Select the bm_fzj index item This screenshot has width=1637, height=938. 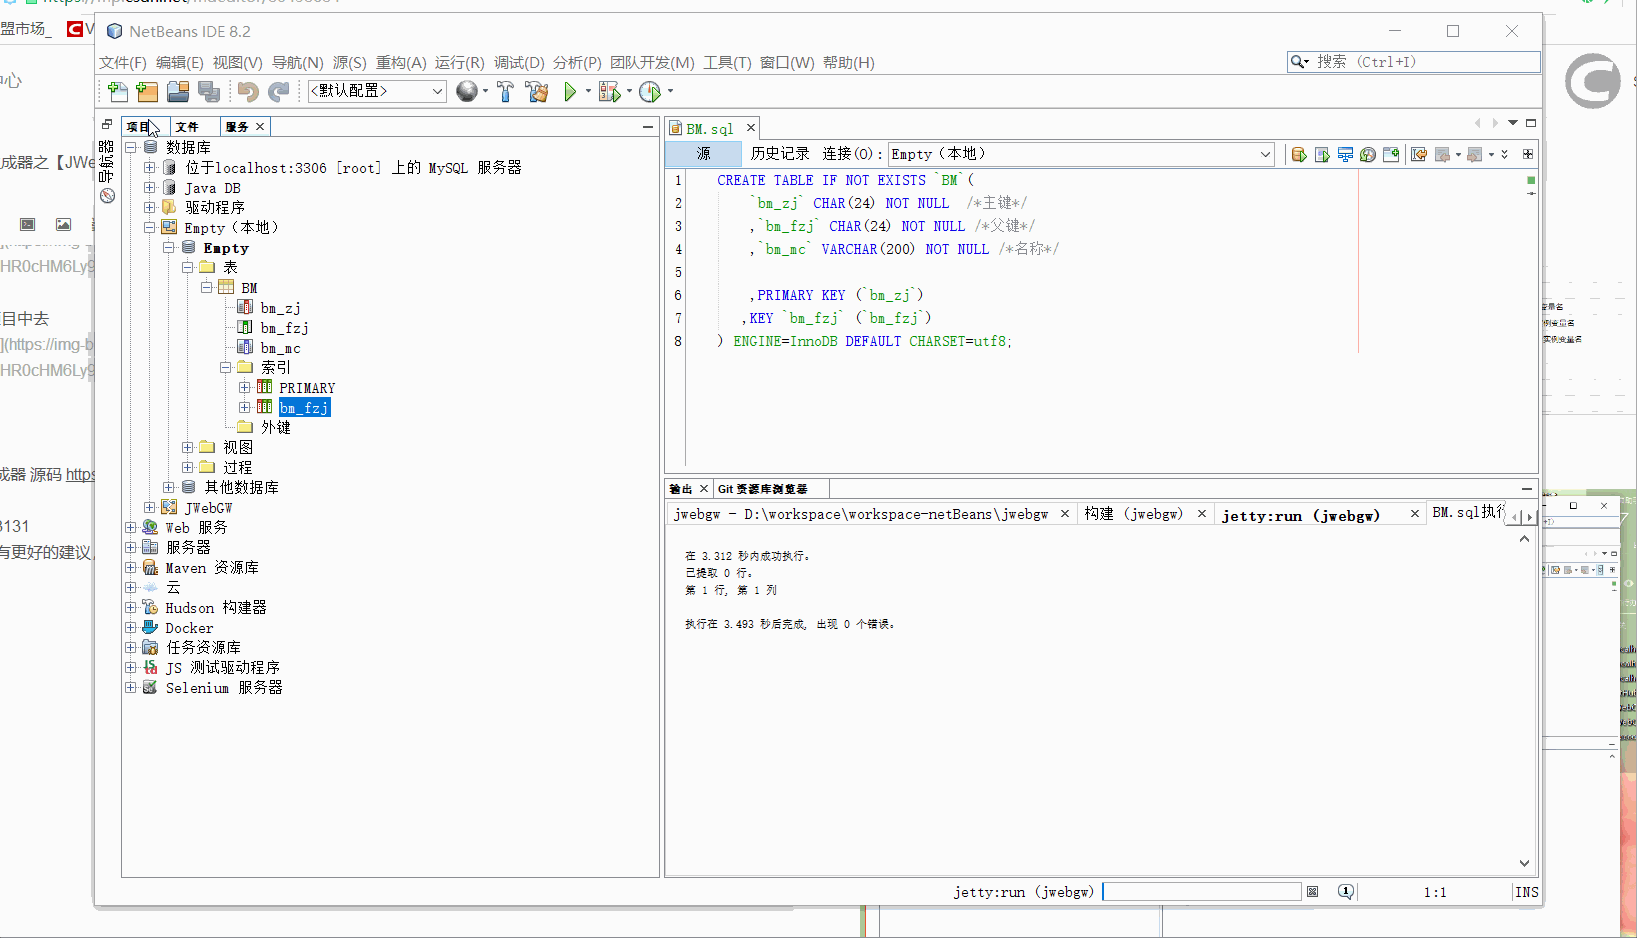pos(304,407)
